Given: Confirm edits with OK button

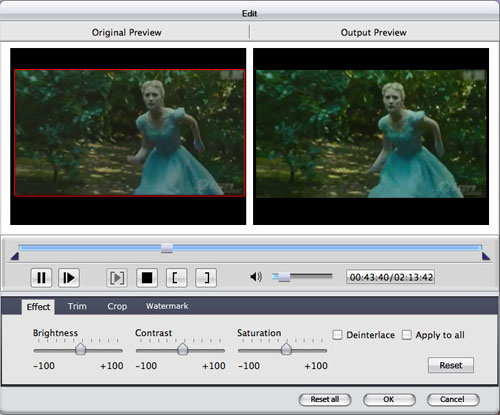Looking at the screenshot, I should (x=389, y=399).
